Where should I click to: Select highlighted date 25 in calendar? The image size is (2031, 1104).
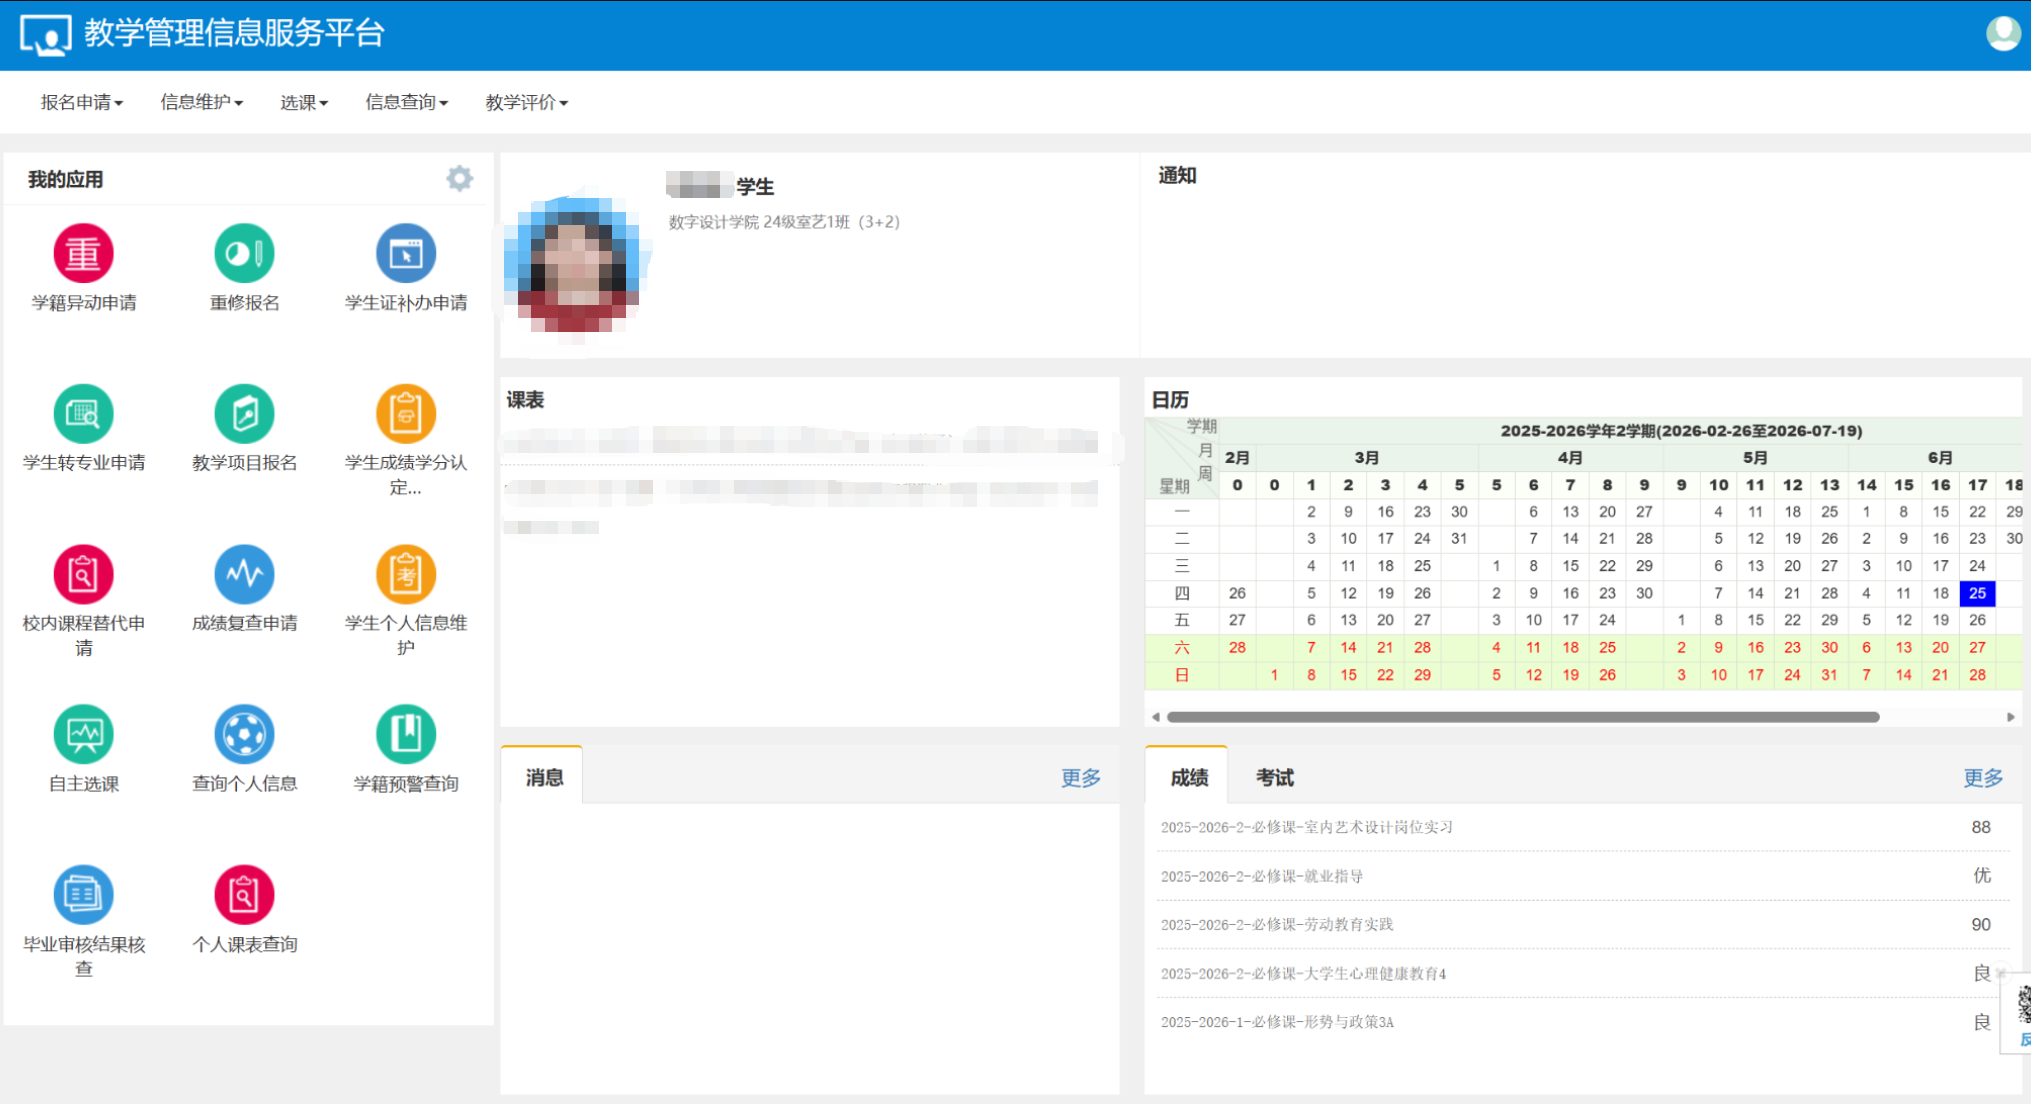pos(1977,593)
